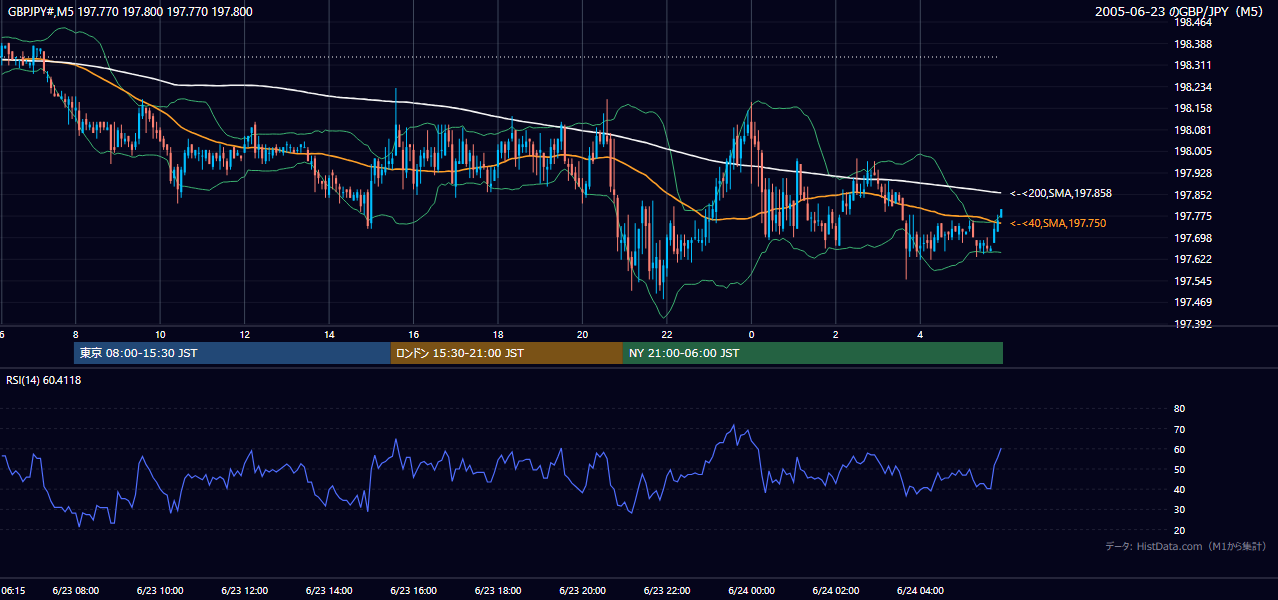Click the 6/24 02:00 bottom time label

pos(837,591)
